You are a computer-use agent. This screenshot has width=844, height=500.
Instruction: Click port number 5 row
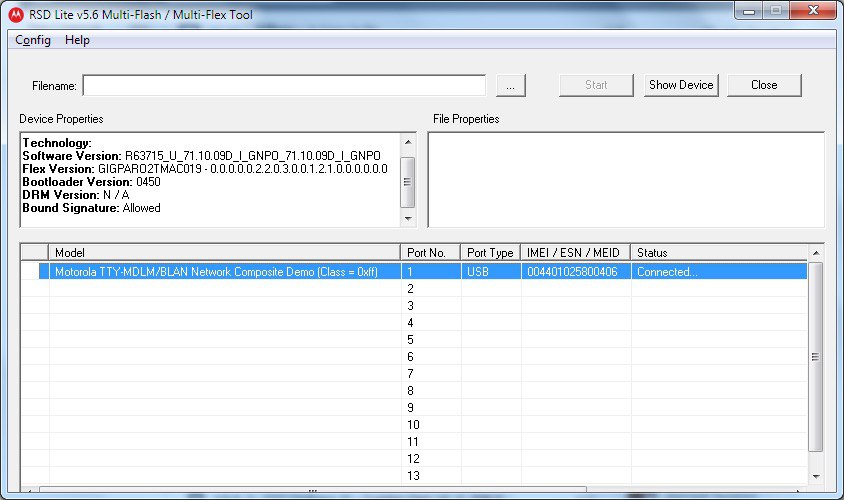tap(414, 340)
